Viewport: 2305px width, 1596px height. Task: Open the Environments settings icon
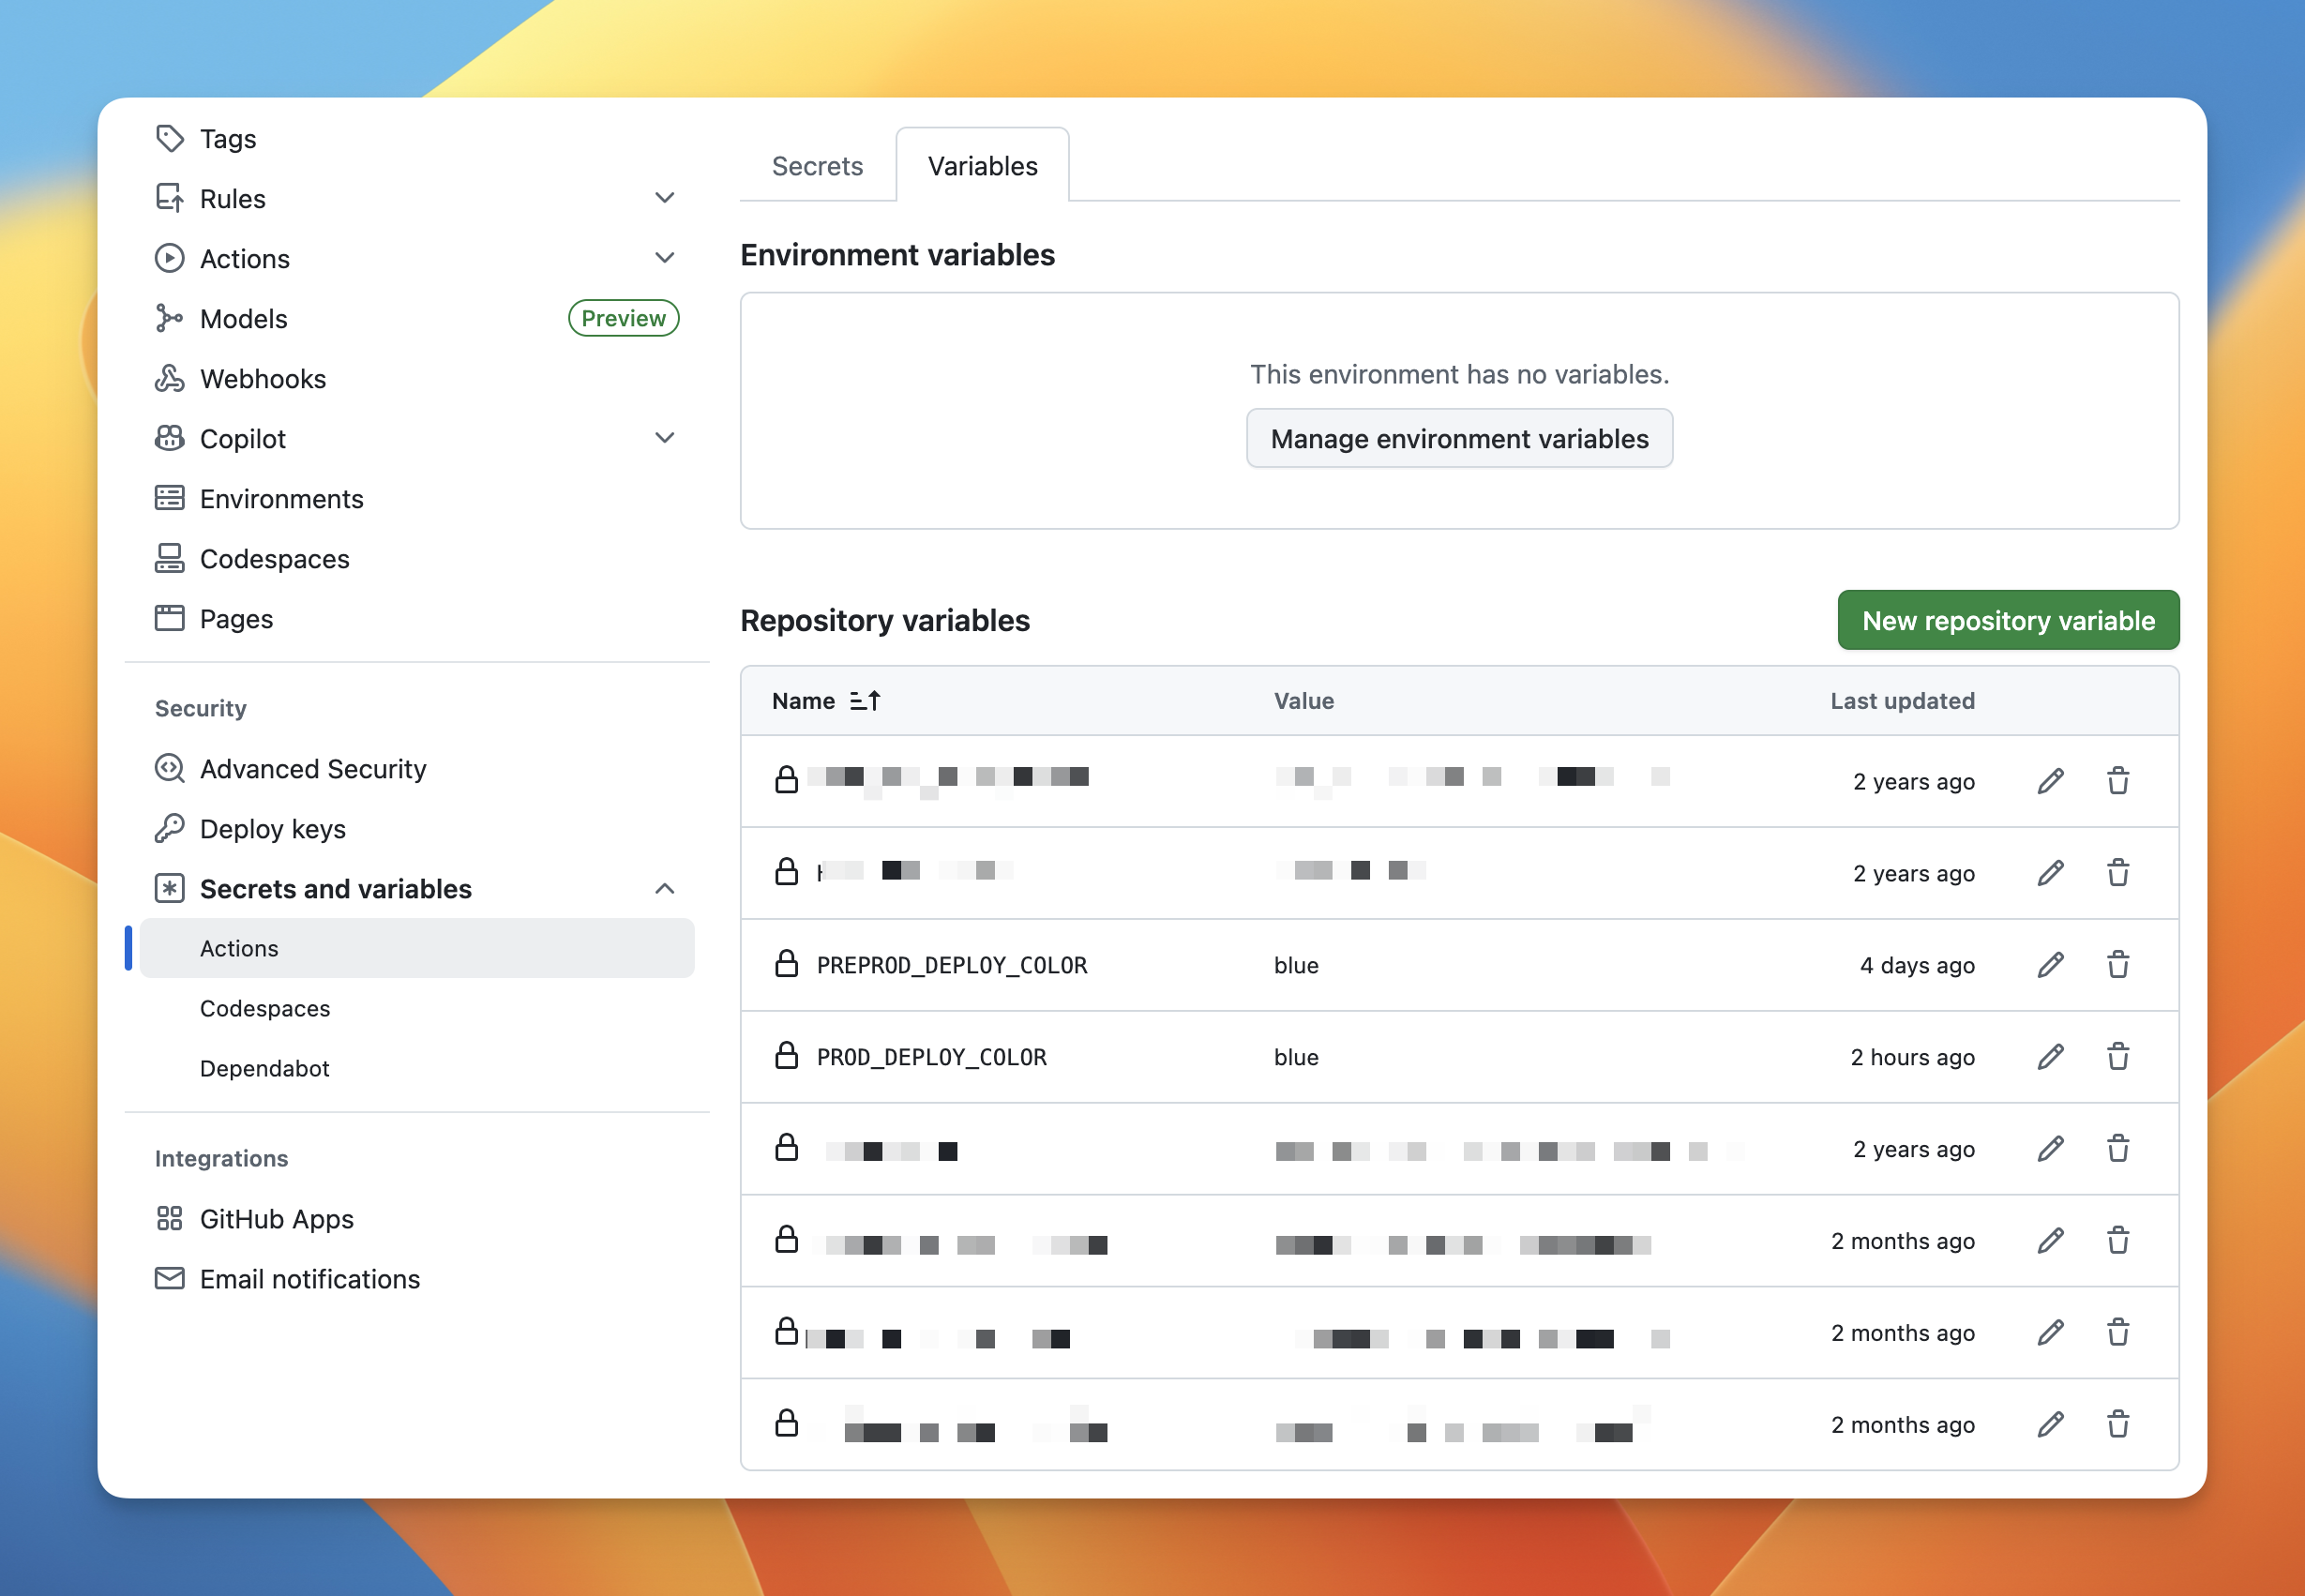[170, 498]
